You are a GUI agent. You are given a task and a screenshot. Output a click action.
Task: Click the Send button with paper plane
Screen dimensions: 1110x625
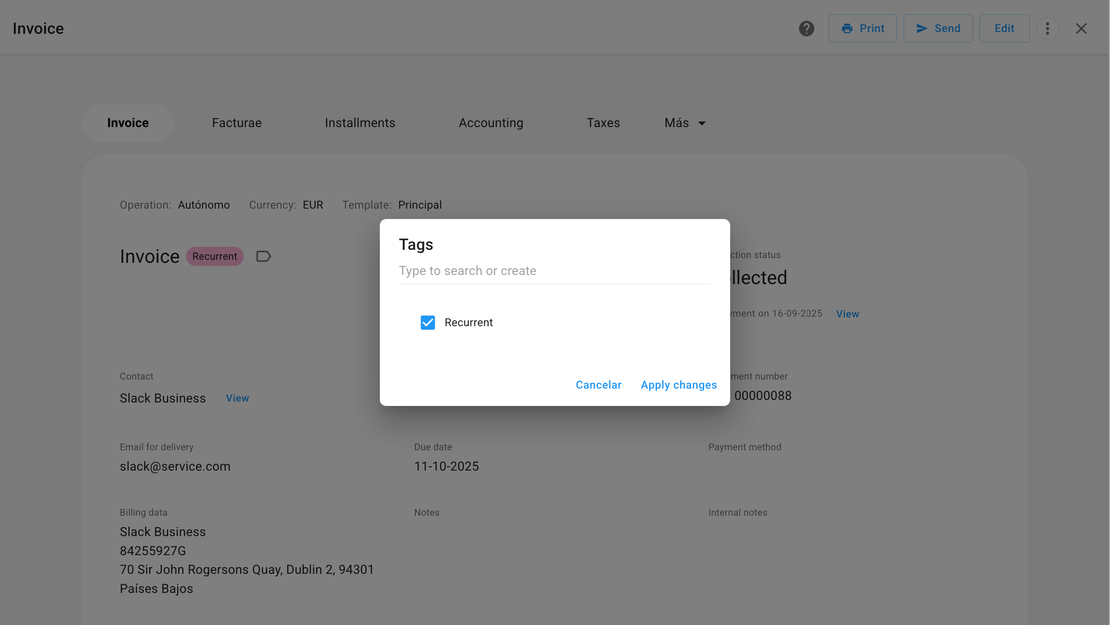(937, 29)
